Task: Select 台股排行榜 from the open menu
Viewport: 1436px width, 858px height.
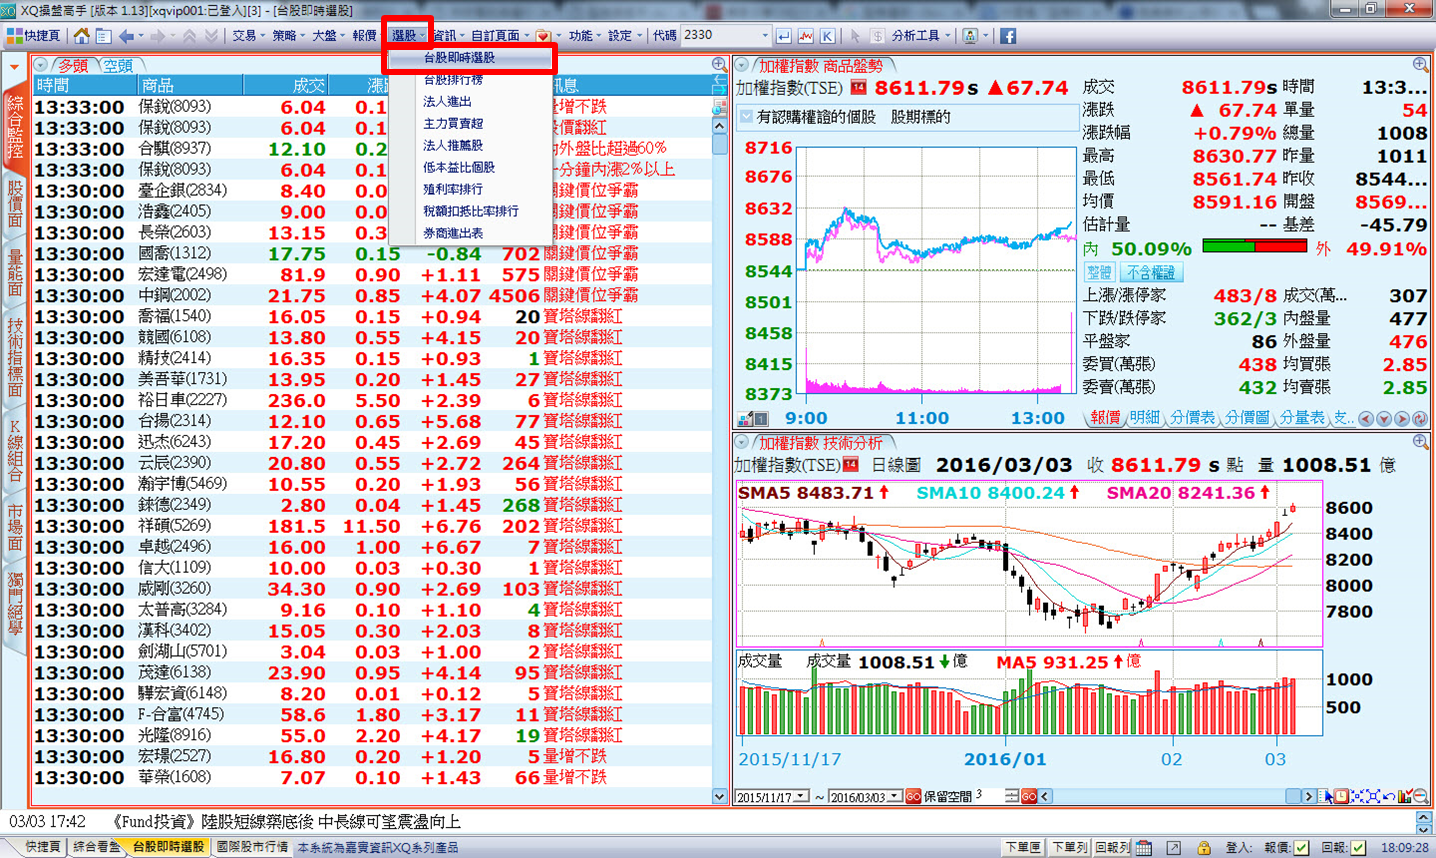Action: 453,80
